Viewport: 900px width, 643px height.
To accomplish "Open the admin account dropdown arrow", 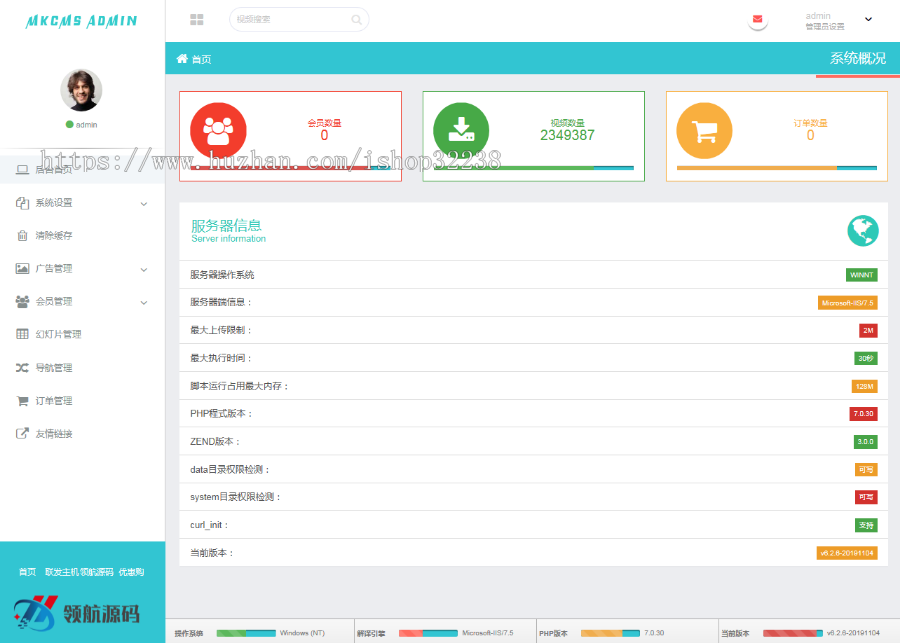I will [867, 19].
